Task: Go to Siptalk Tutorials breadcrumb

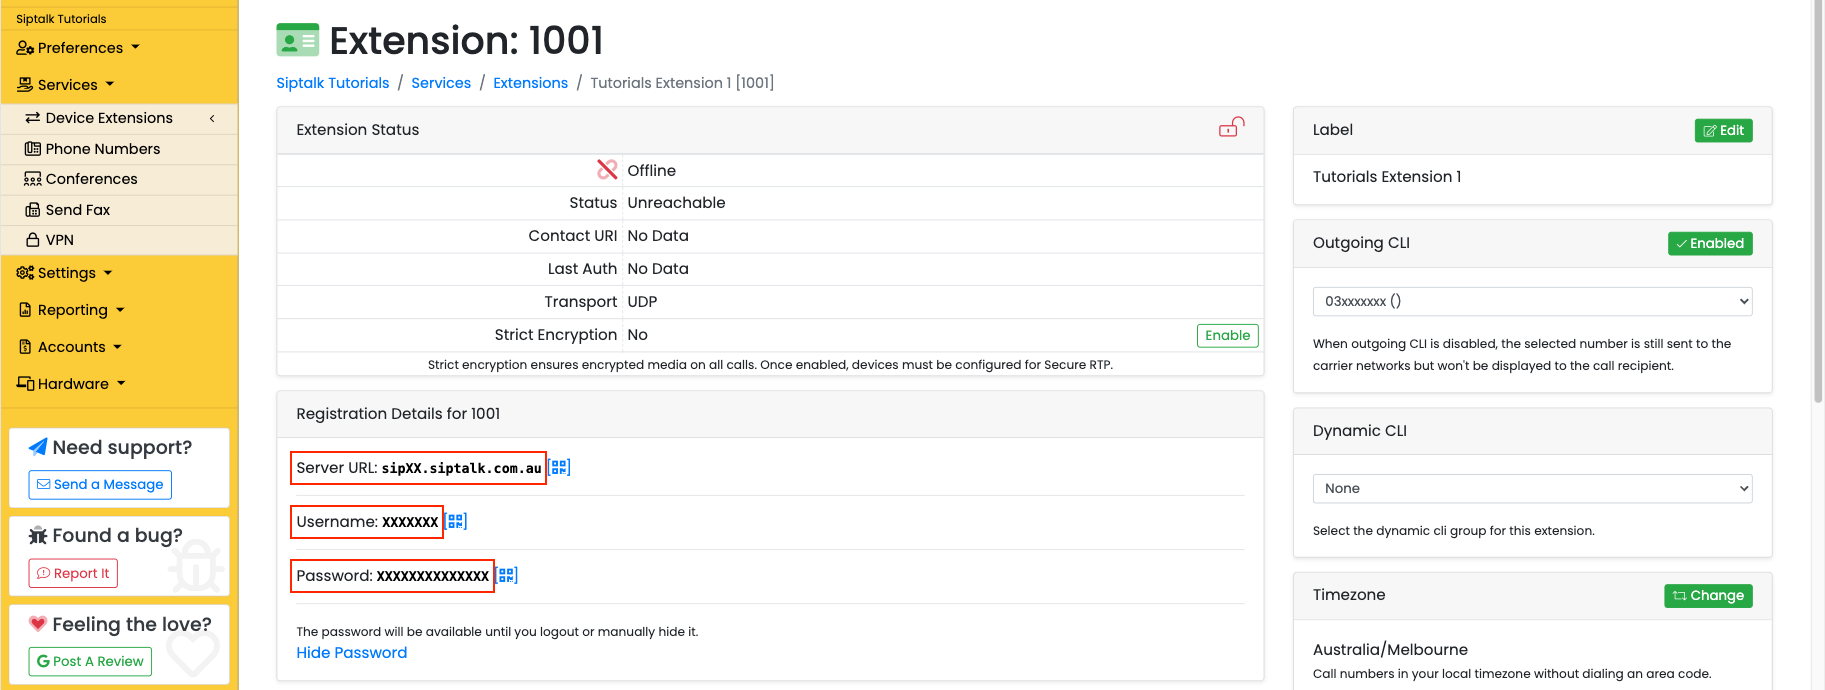Action: pyautogui.click(x=333, y=83)
